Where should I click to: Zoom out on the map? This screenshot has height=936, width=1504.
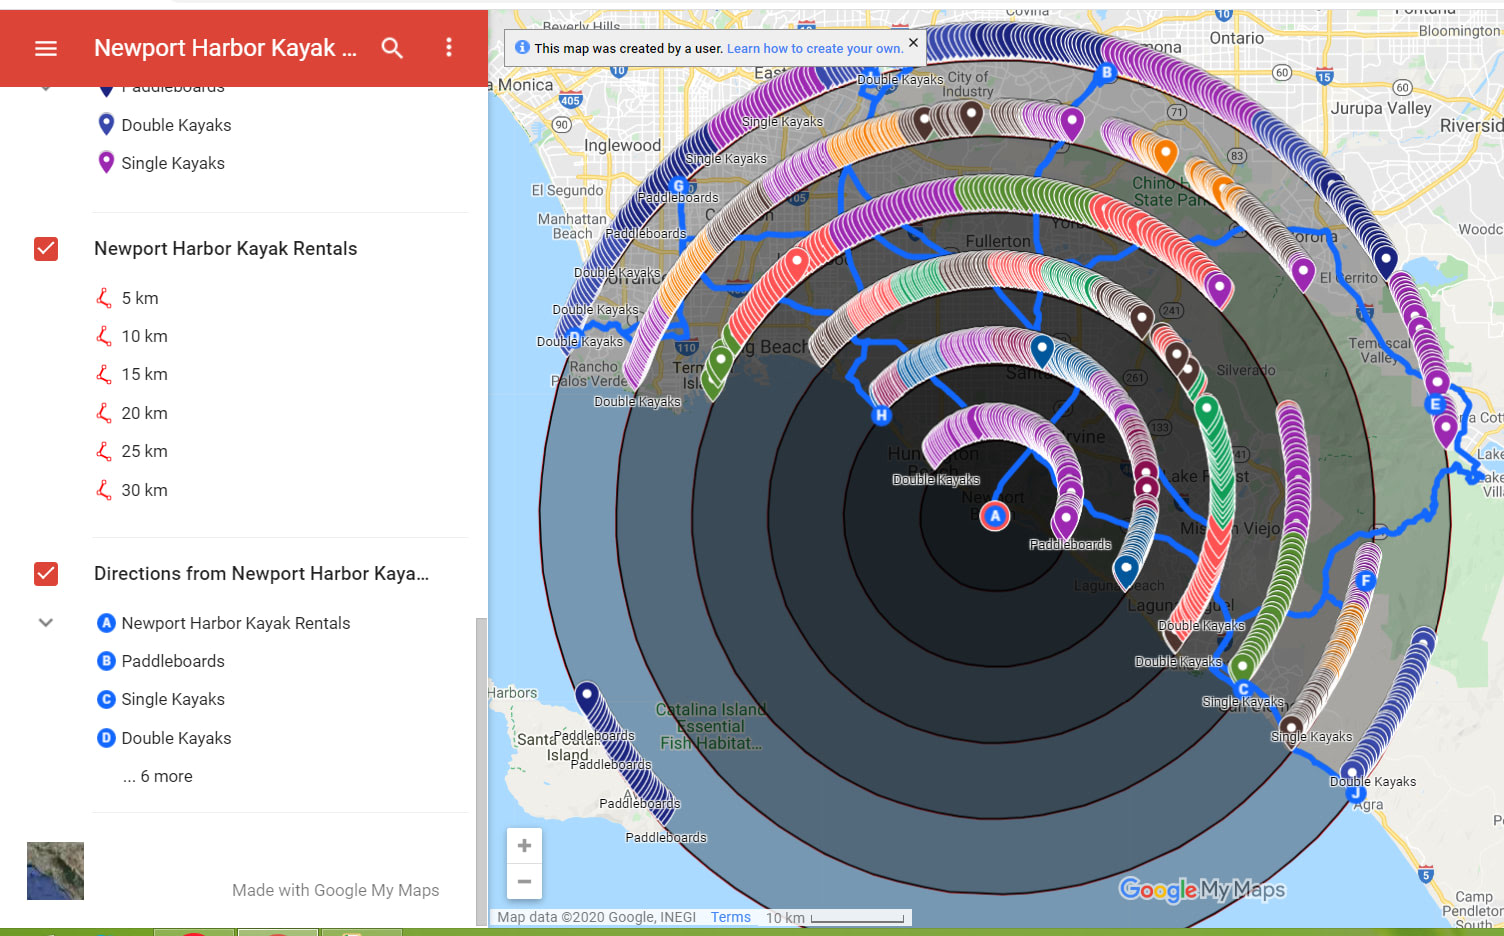pyautogui.click(x=524, y=882)
